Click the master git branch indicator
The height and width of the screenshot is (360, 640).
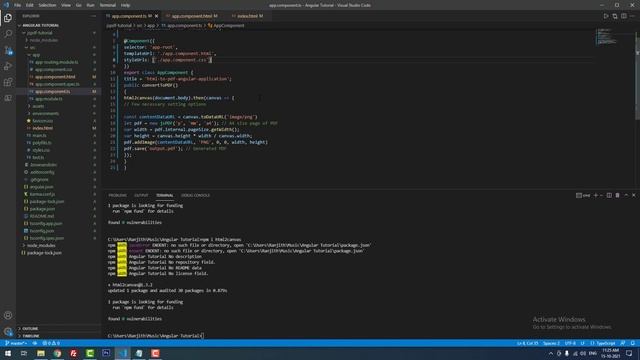point(16,343)
